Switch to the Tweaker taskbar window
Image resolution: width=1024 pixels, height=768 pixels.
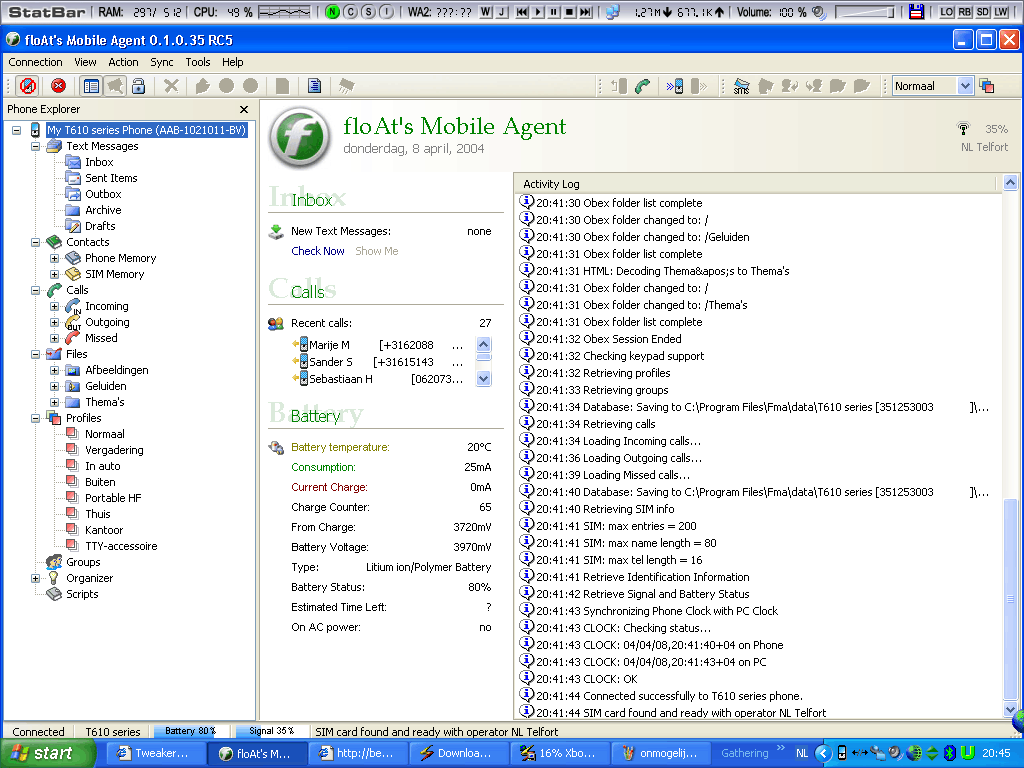click(x=154, y=753)
